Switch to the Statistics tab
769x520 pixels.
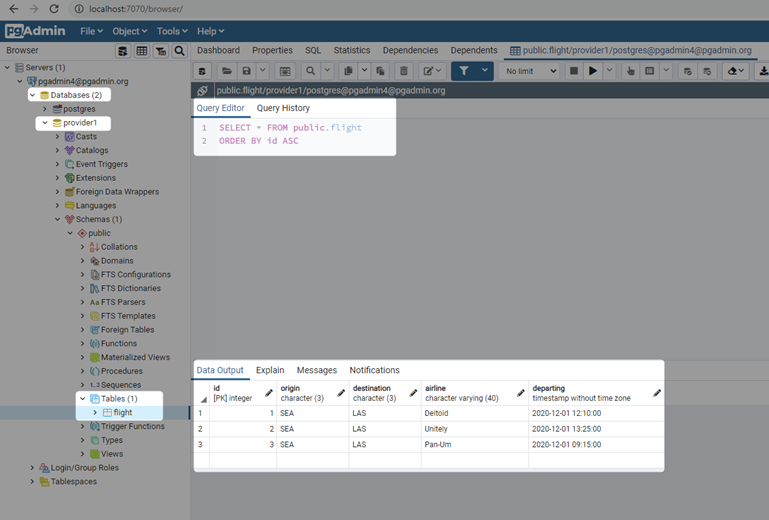tap(352, 51)
